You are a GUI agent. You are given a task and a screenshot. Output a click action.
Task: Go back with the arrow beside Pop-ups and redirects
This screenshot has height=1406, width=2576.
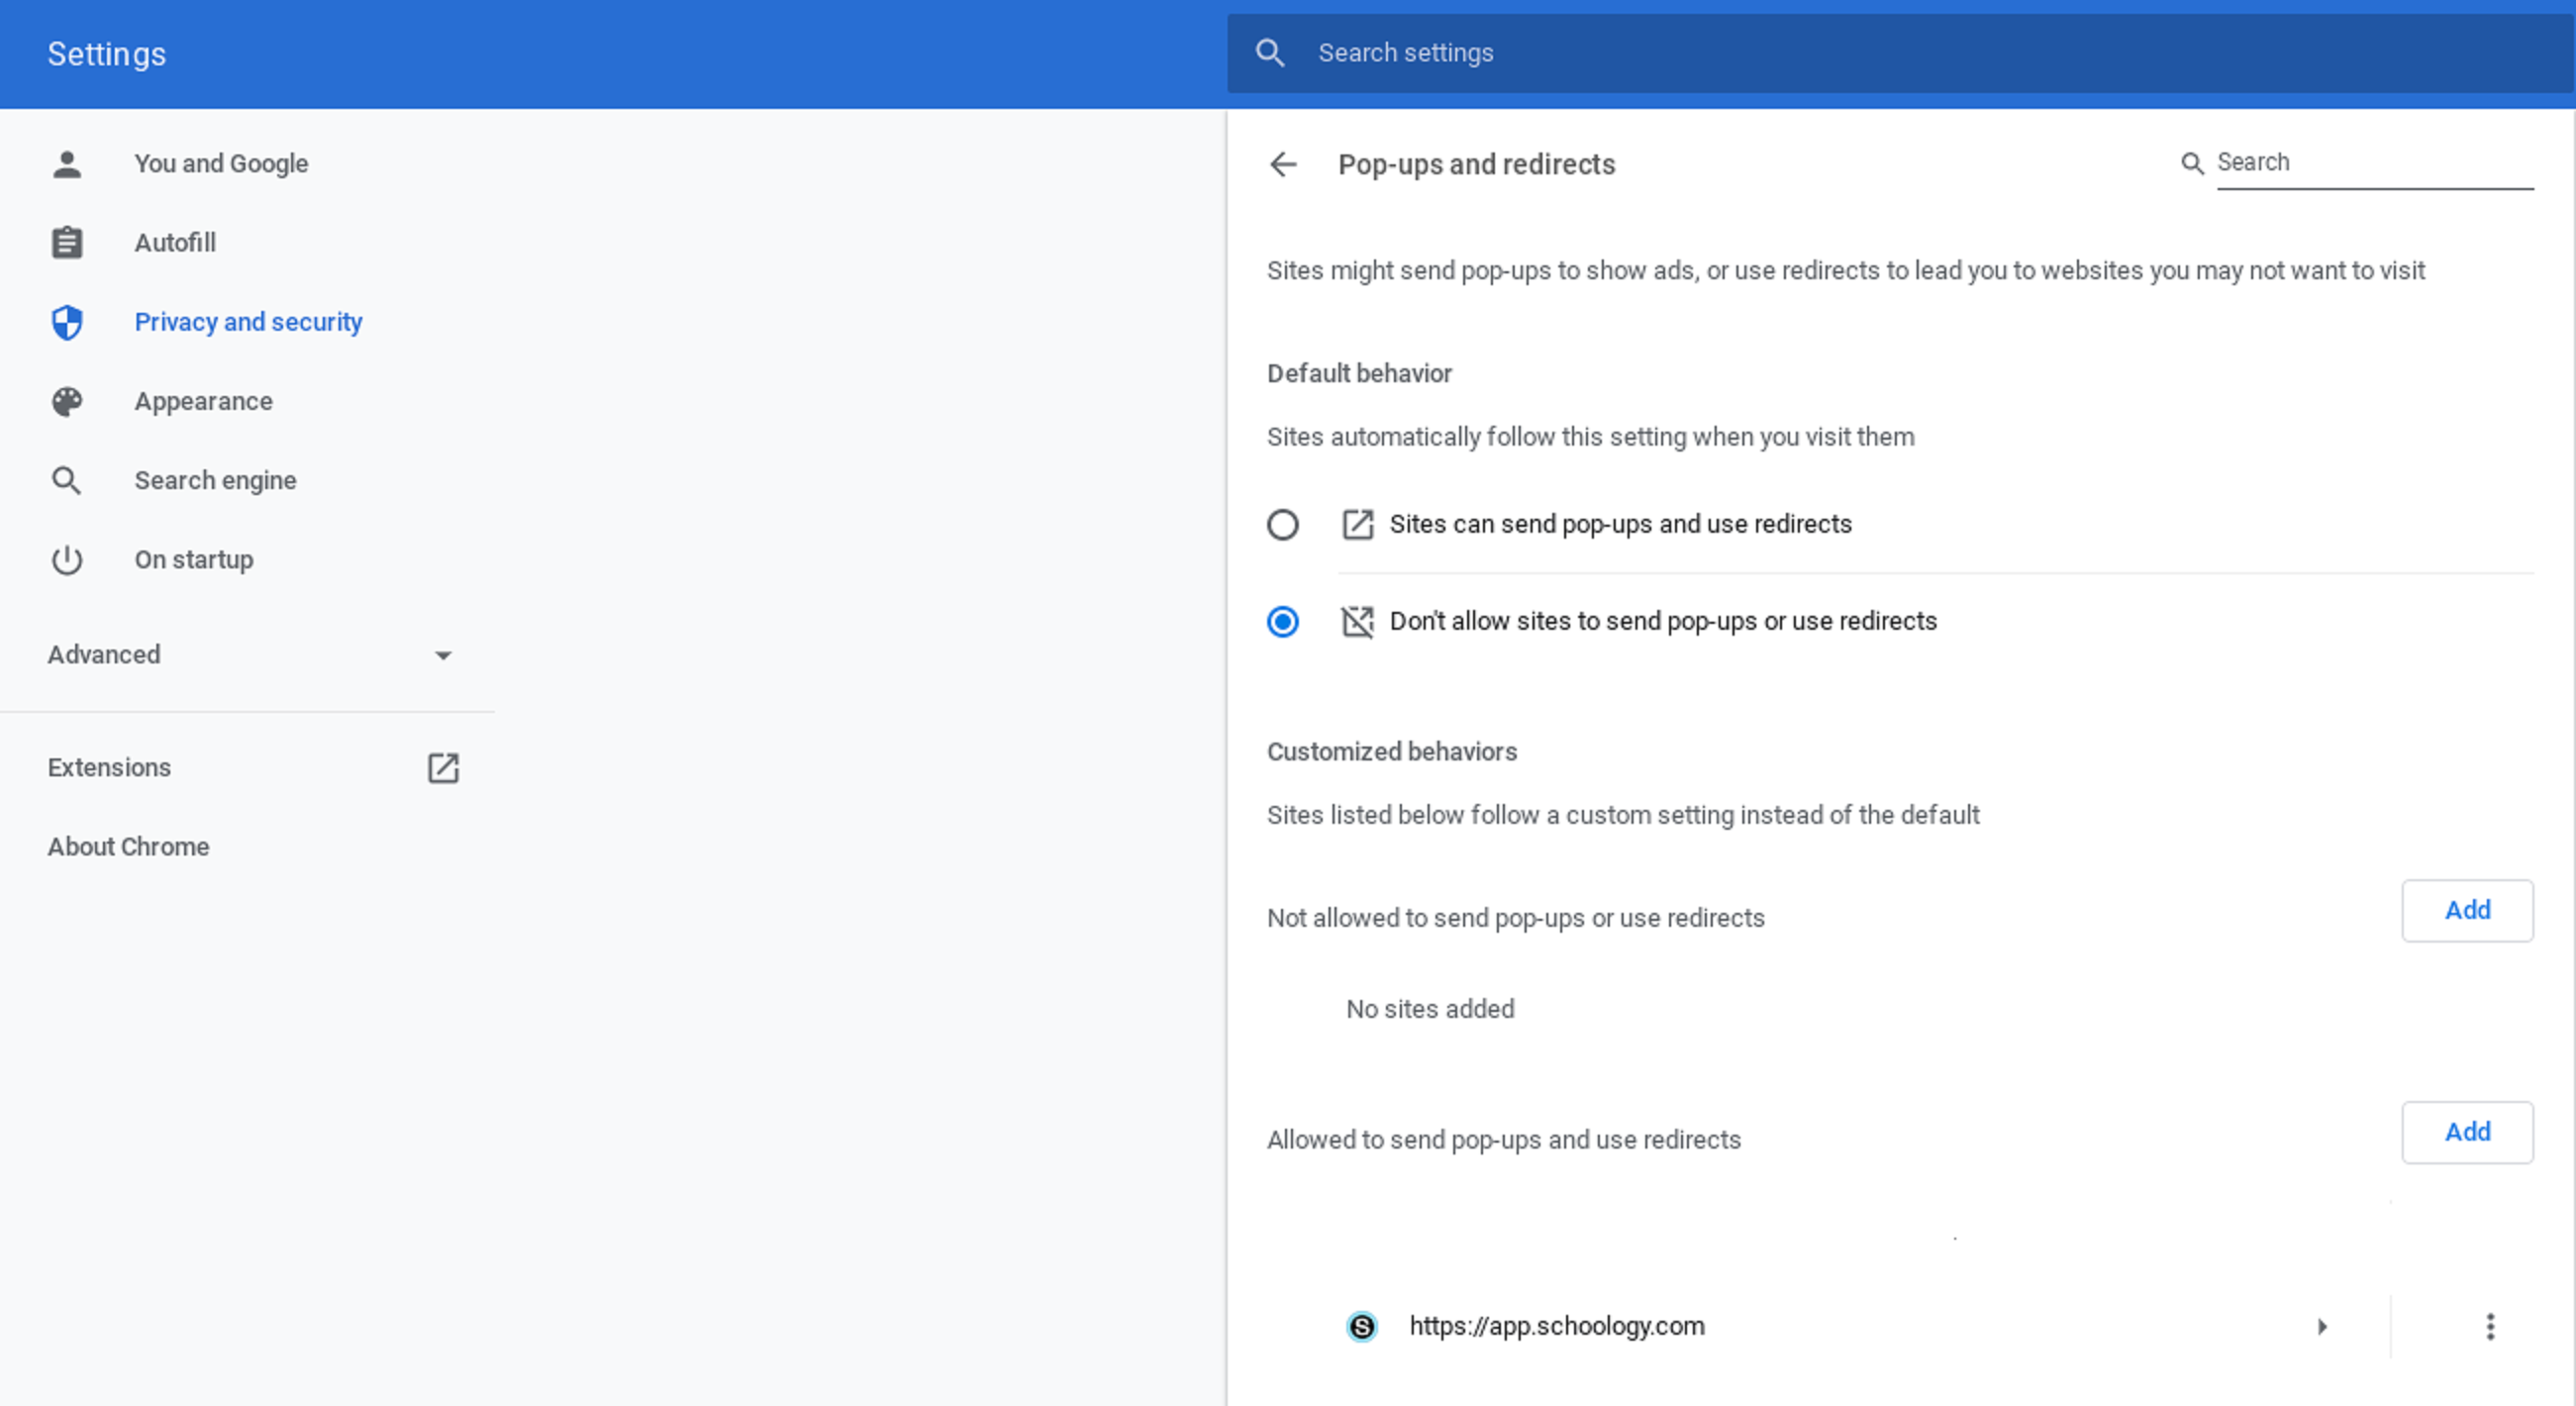point(1283,164)
